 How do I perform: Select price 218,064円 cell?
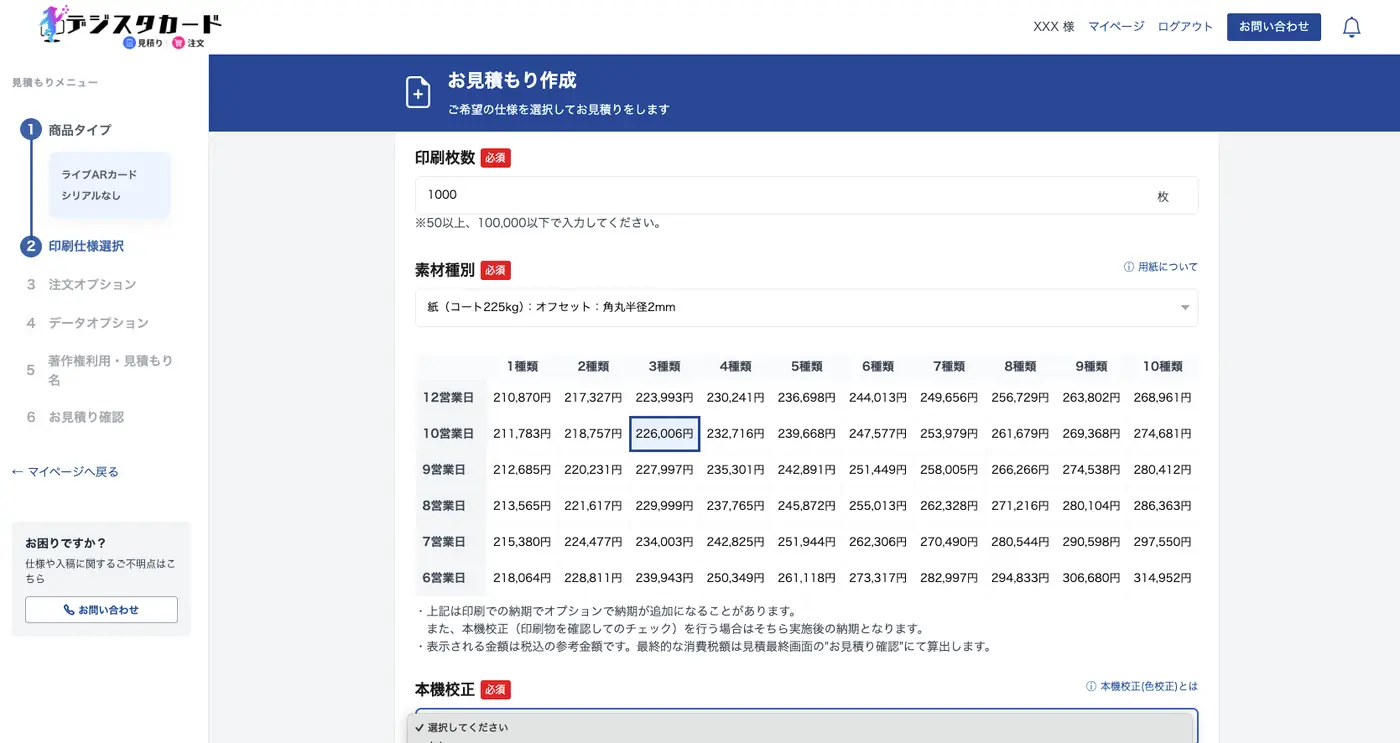coord(522,578)
